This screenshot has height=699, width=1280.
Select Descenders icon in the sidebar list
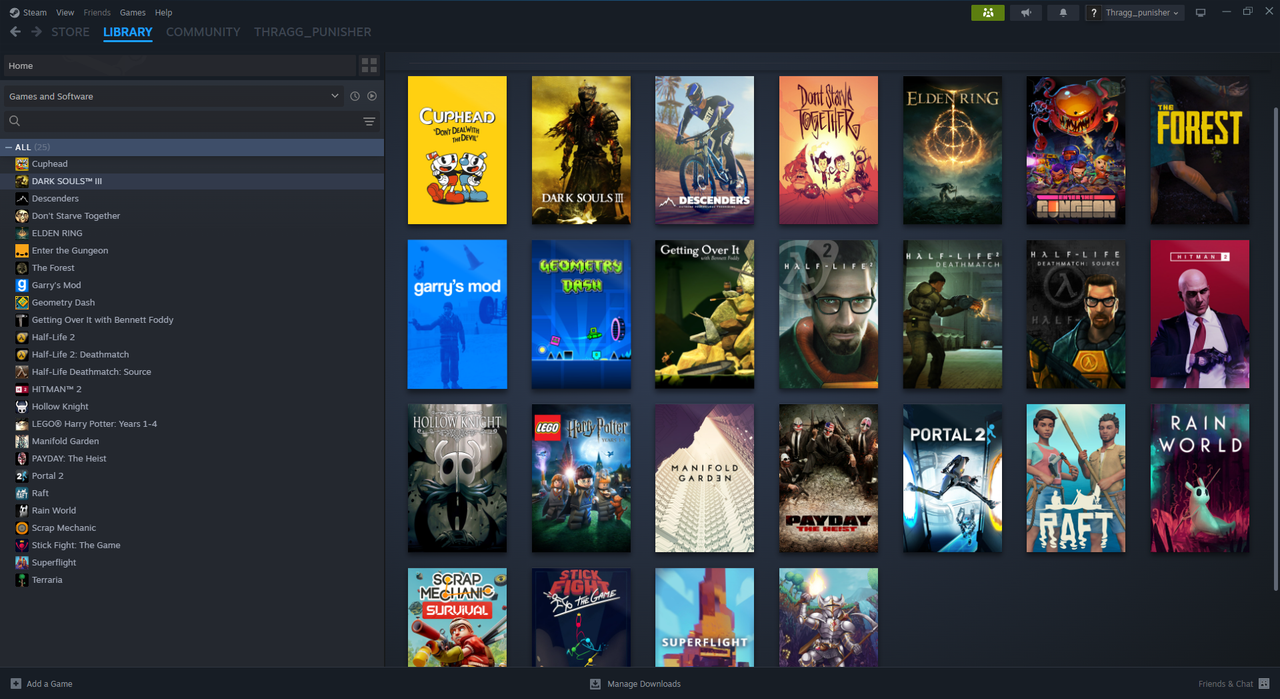22,198
